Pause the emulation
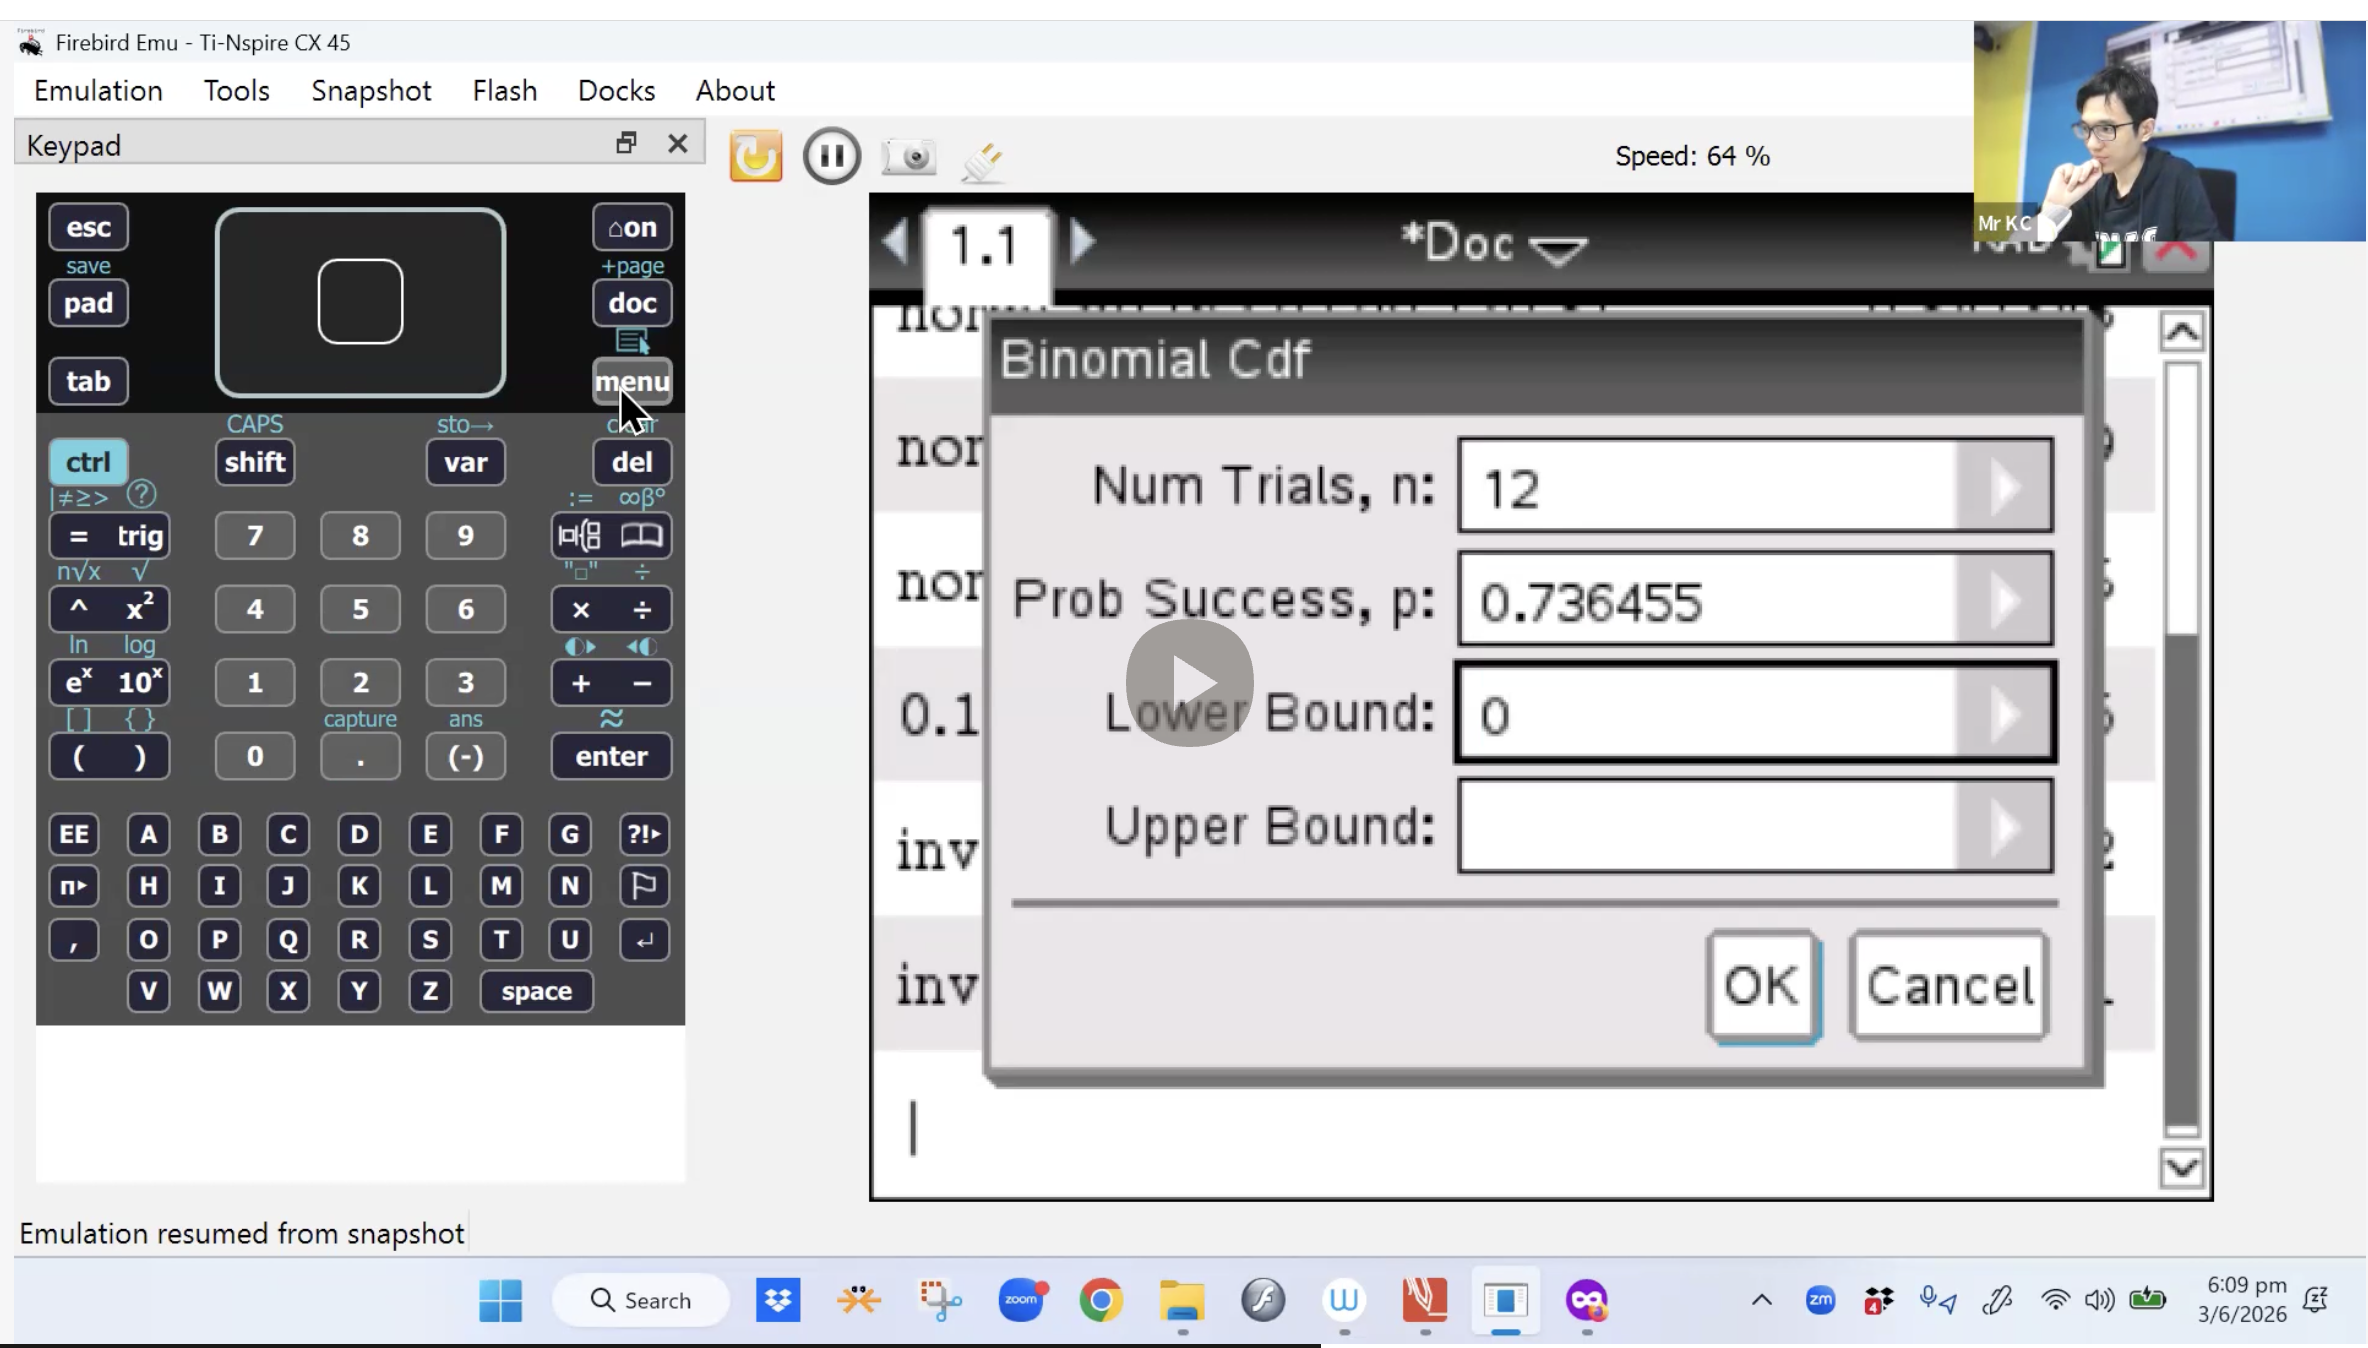This screenshot has width=2368, height=1348. [831, 156]
